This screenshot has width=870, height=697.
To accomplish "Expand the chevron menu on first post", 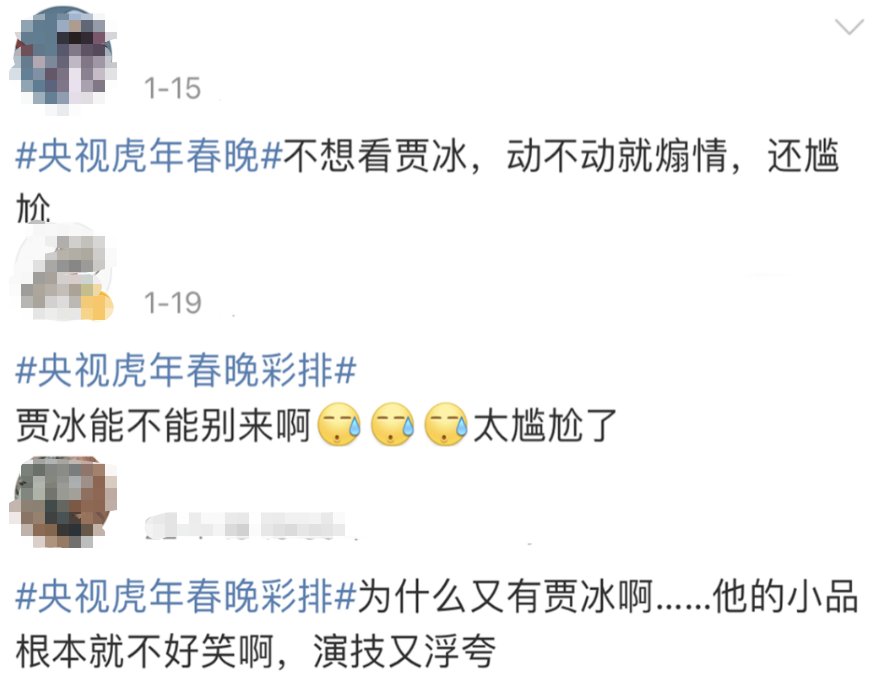I will (x=849, y=27).
